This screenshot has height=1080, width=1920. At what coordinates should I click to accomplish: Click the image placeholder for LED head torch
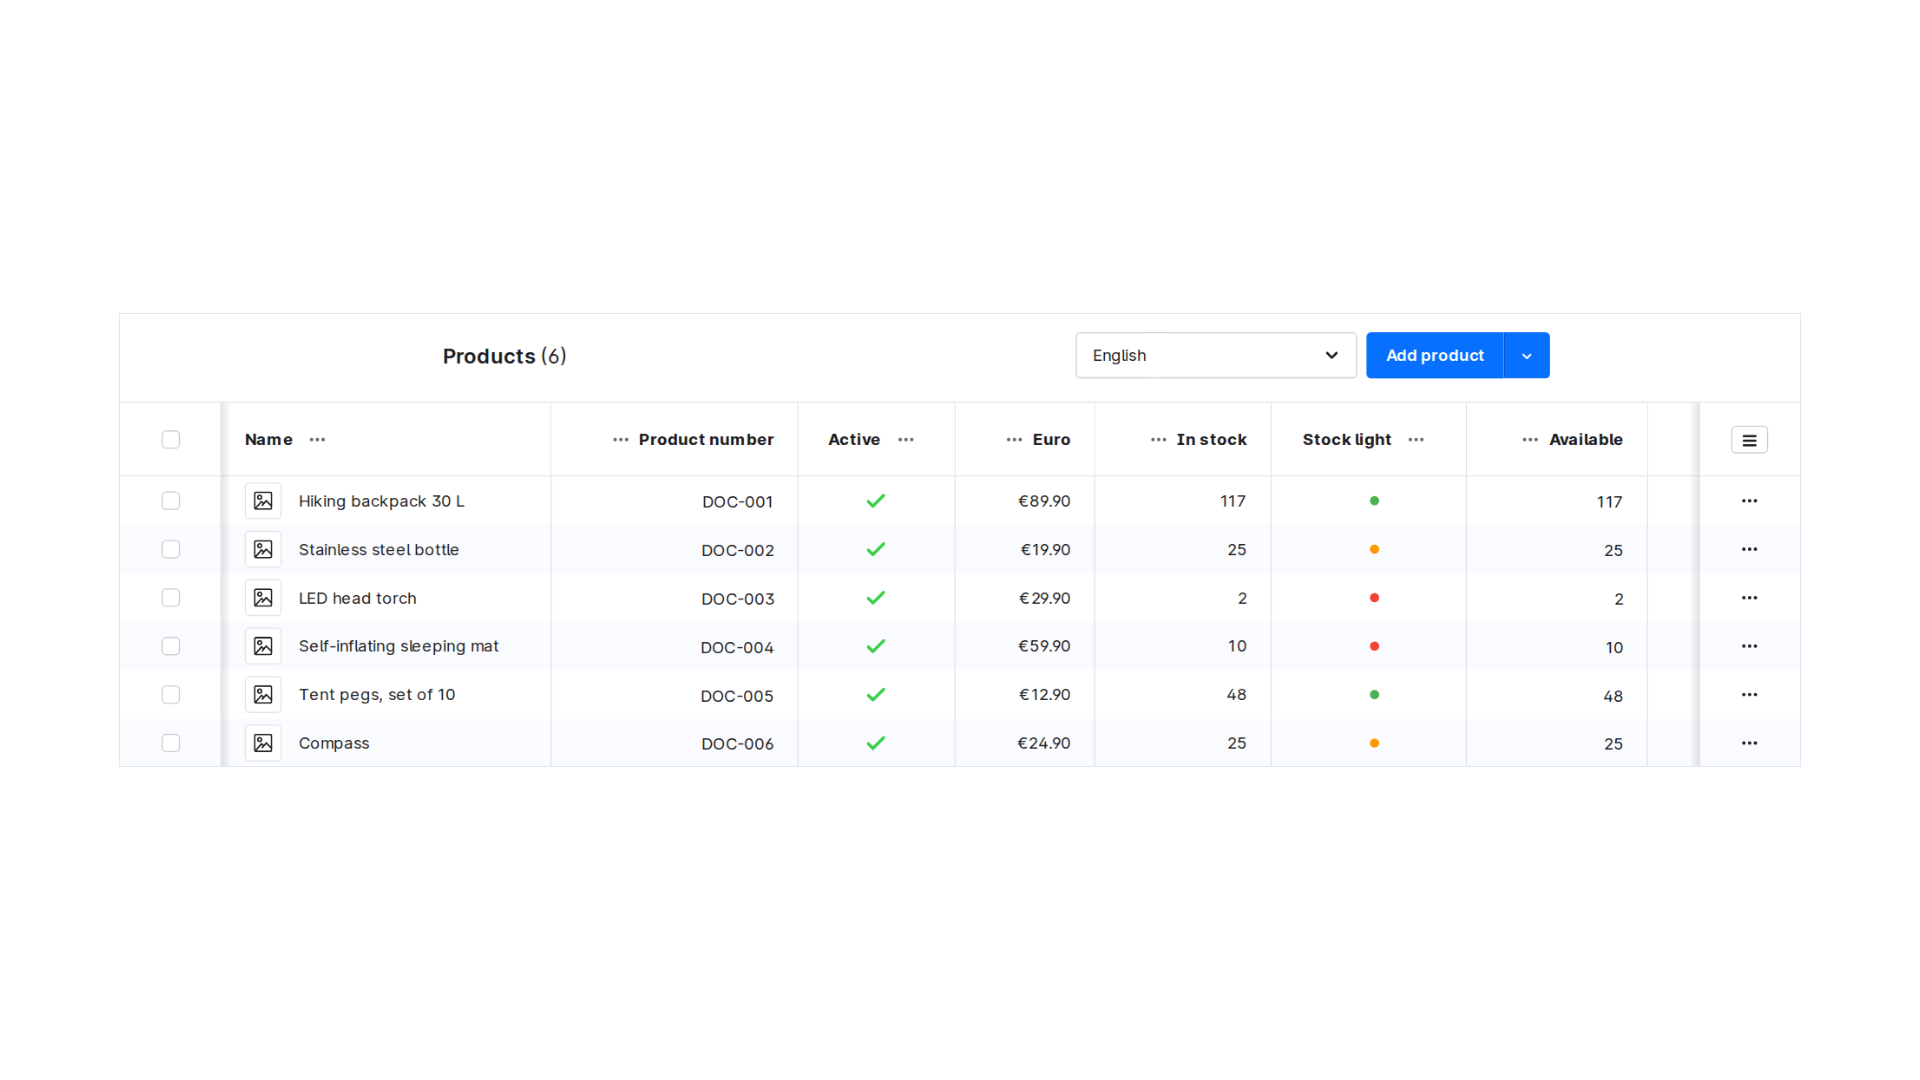click(263, 598)
